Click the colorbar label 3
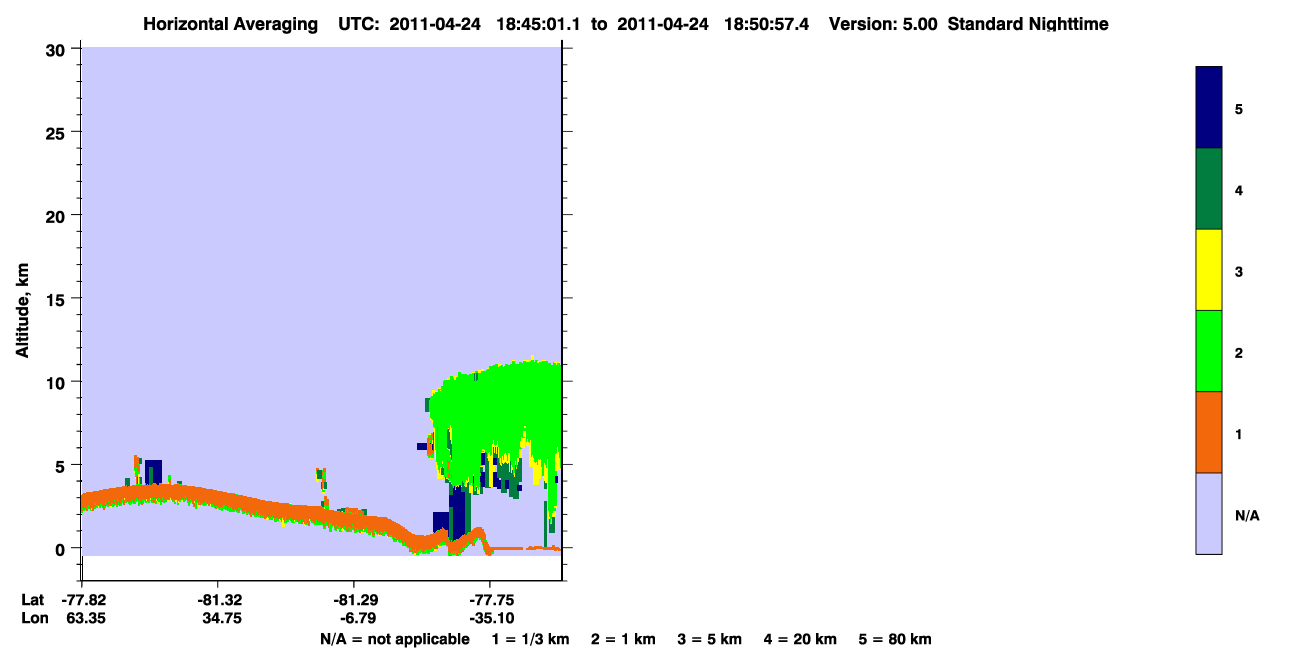Viewport: 1300px width, 667px height. coord(1239,272)
